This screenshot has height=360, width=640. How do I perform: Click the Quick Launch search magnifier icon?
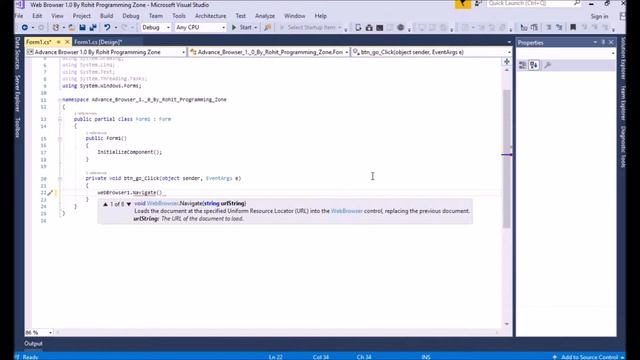577,3
